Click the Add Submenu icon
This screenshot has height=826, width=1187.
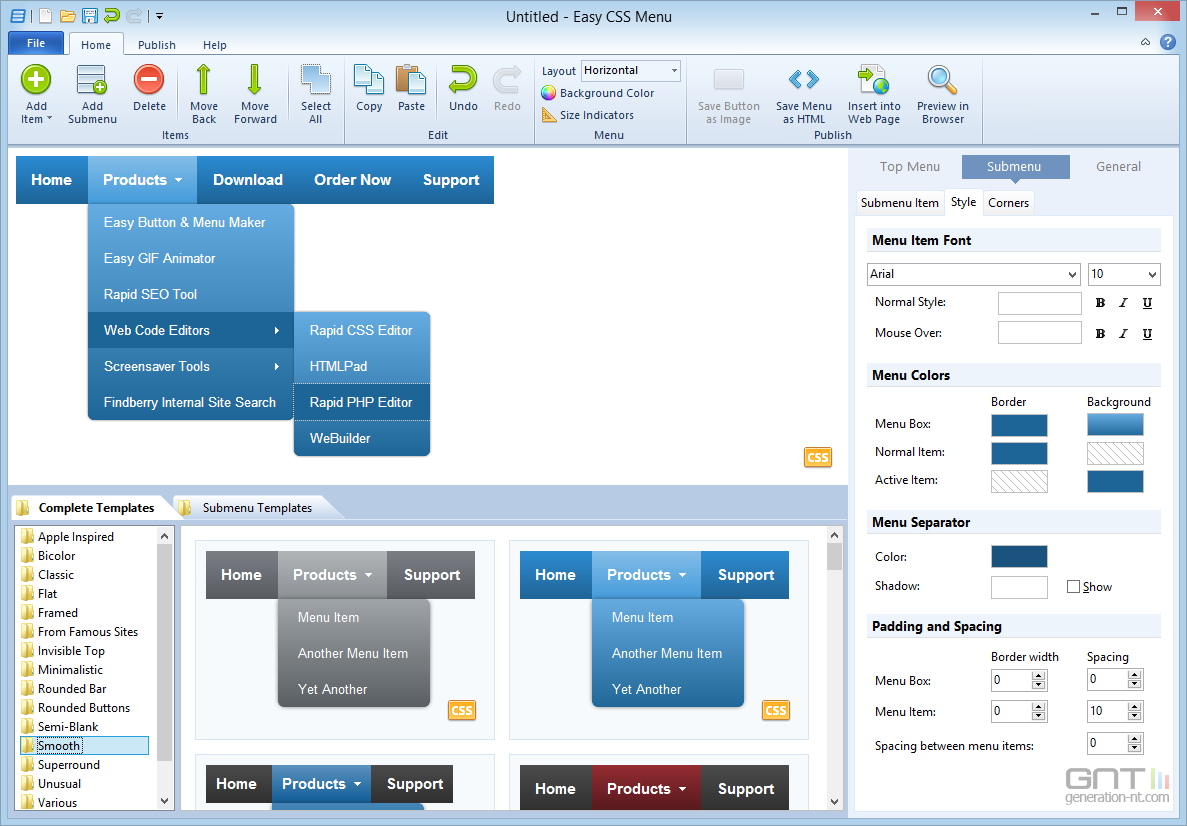[x=92, y=81]
